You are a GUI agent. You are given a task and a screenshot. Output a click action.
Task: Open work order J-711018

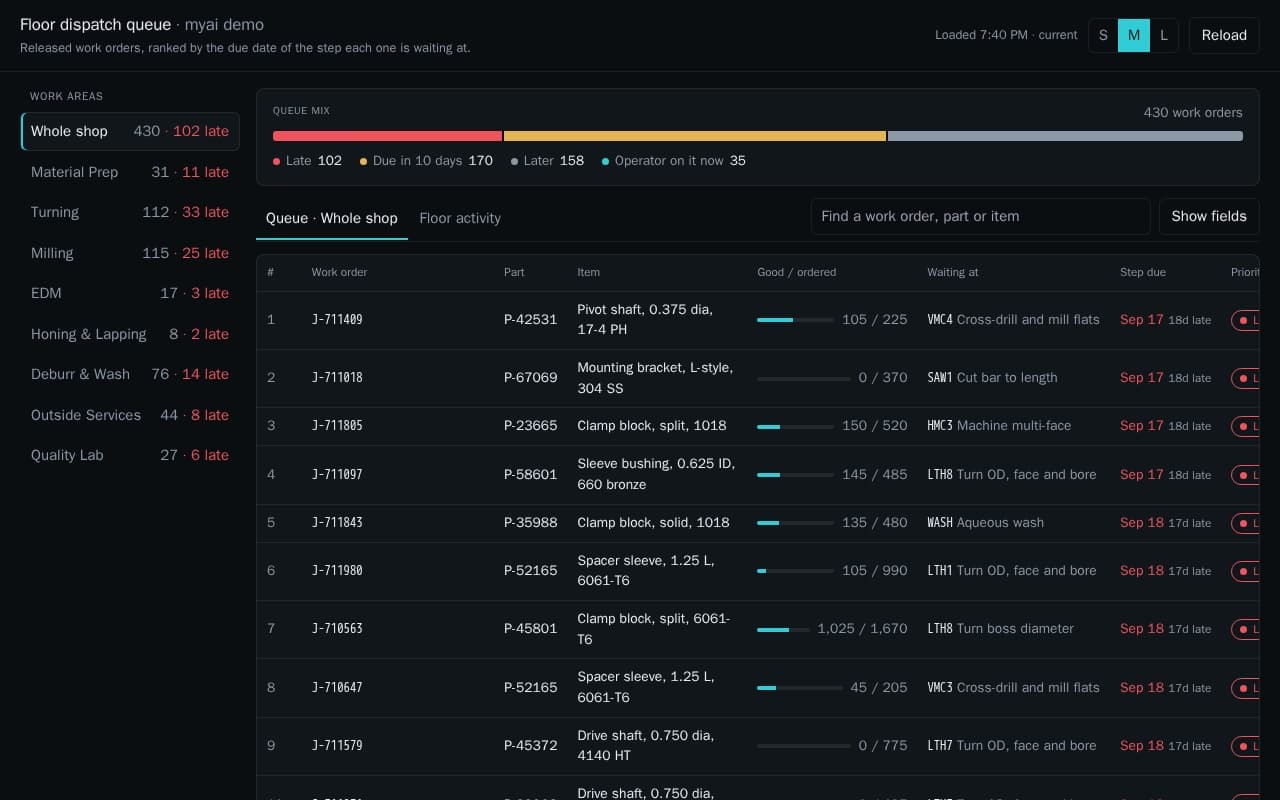point(337,378)
